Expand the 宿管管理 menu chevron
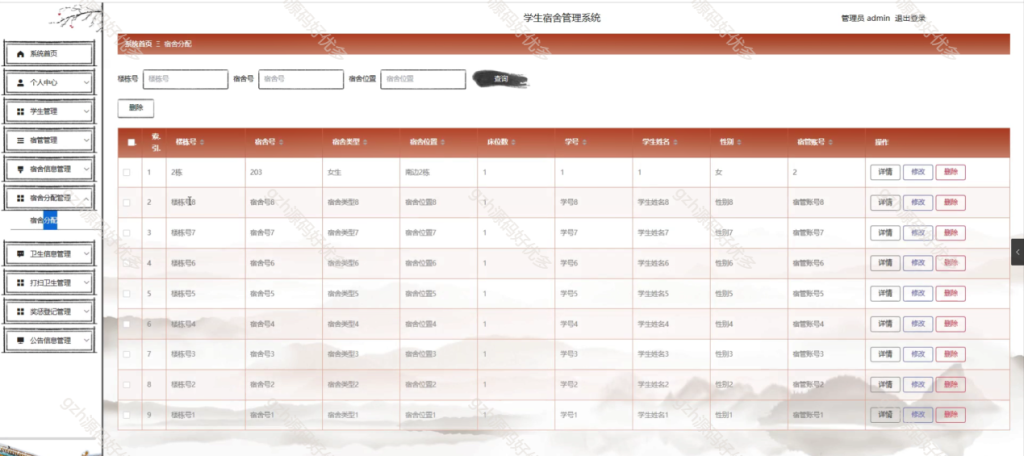The height and width of the screenshot is (456, 1024). click(87, 140)
